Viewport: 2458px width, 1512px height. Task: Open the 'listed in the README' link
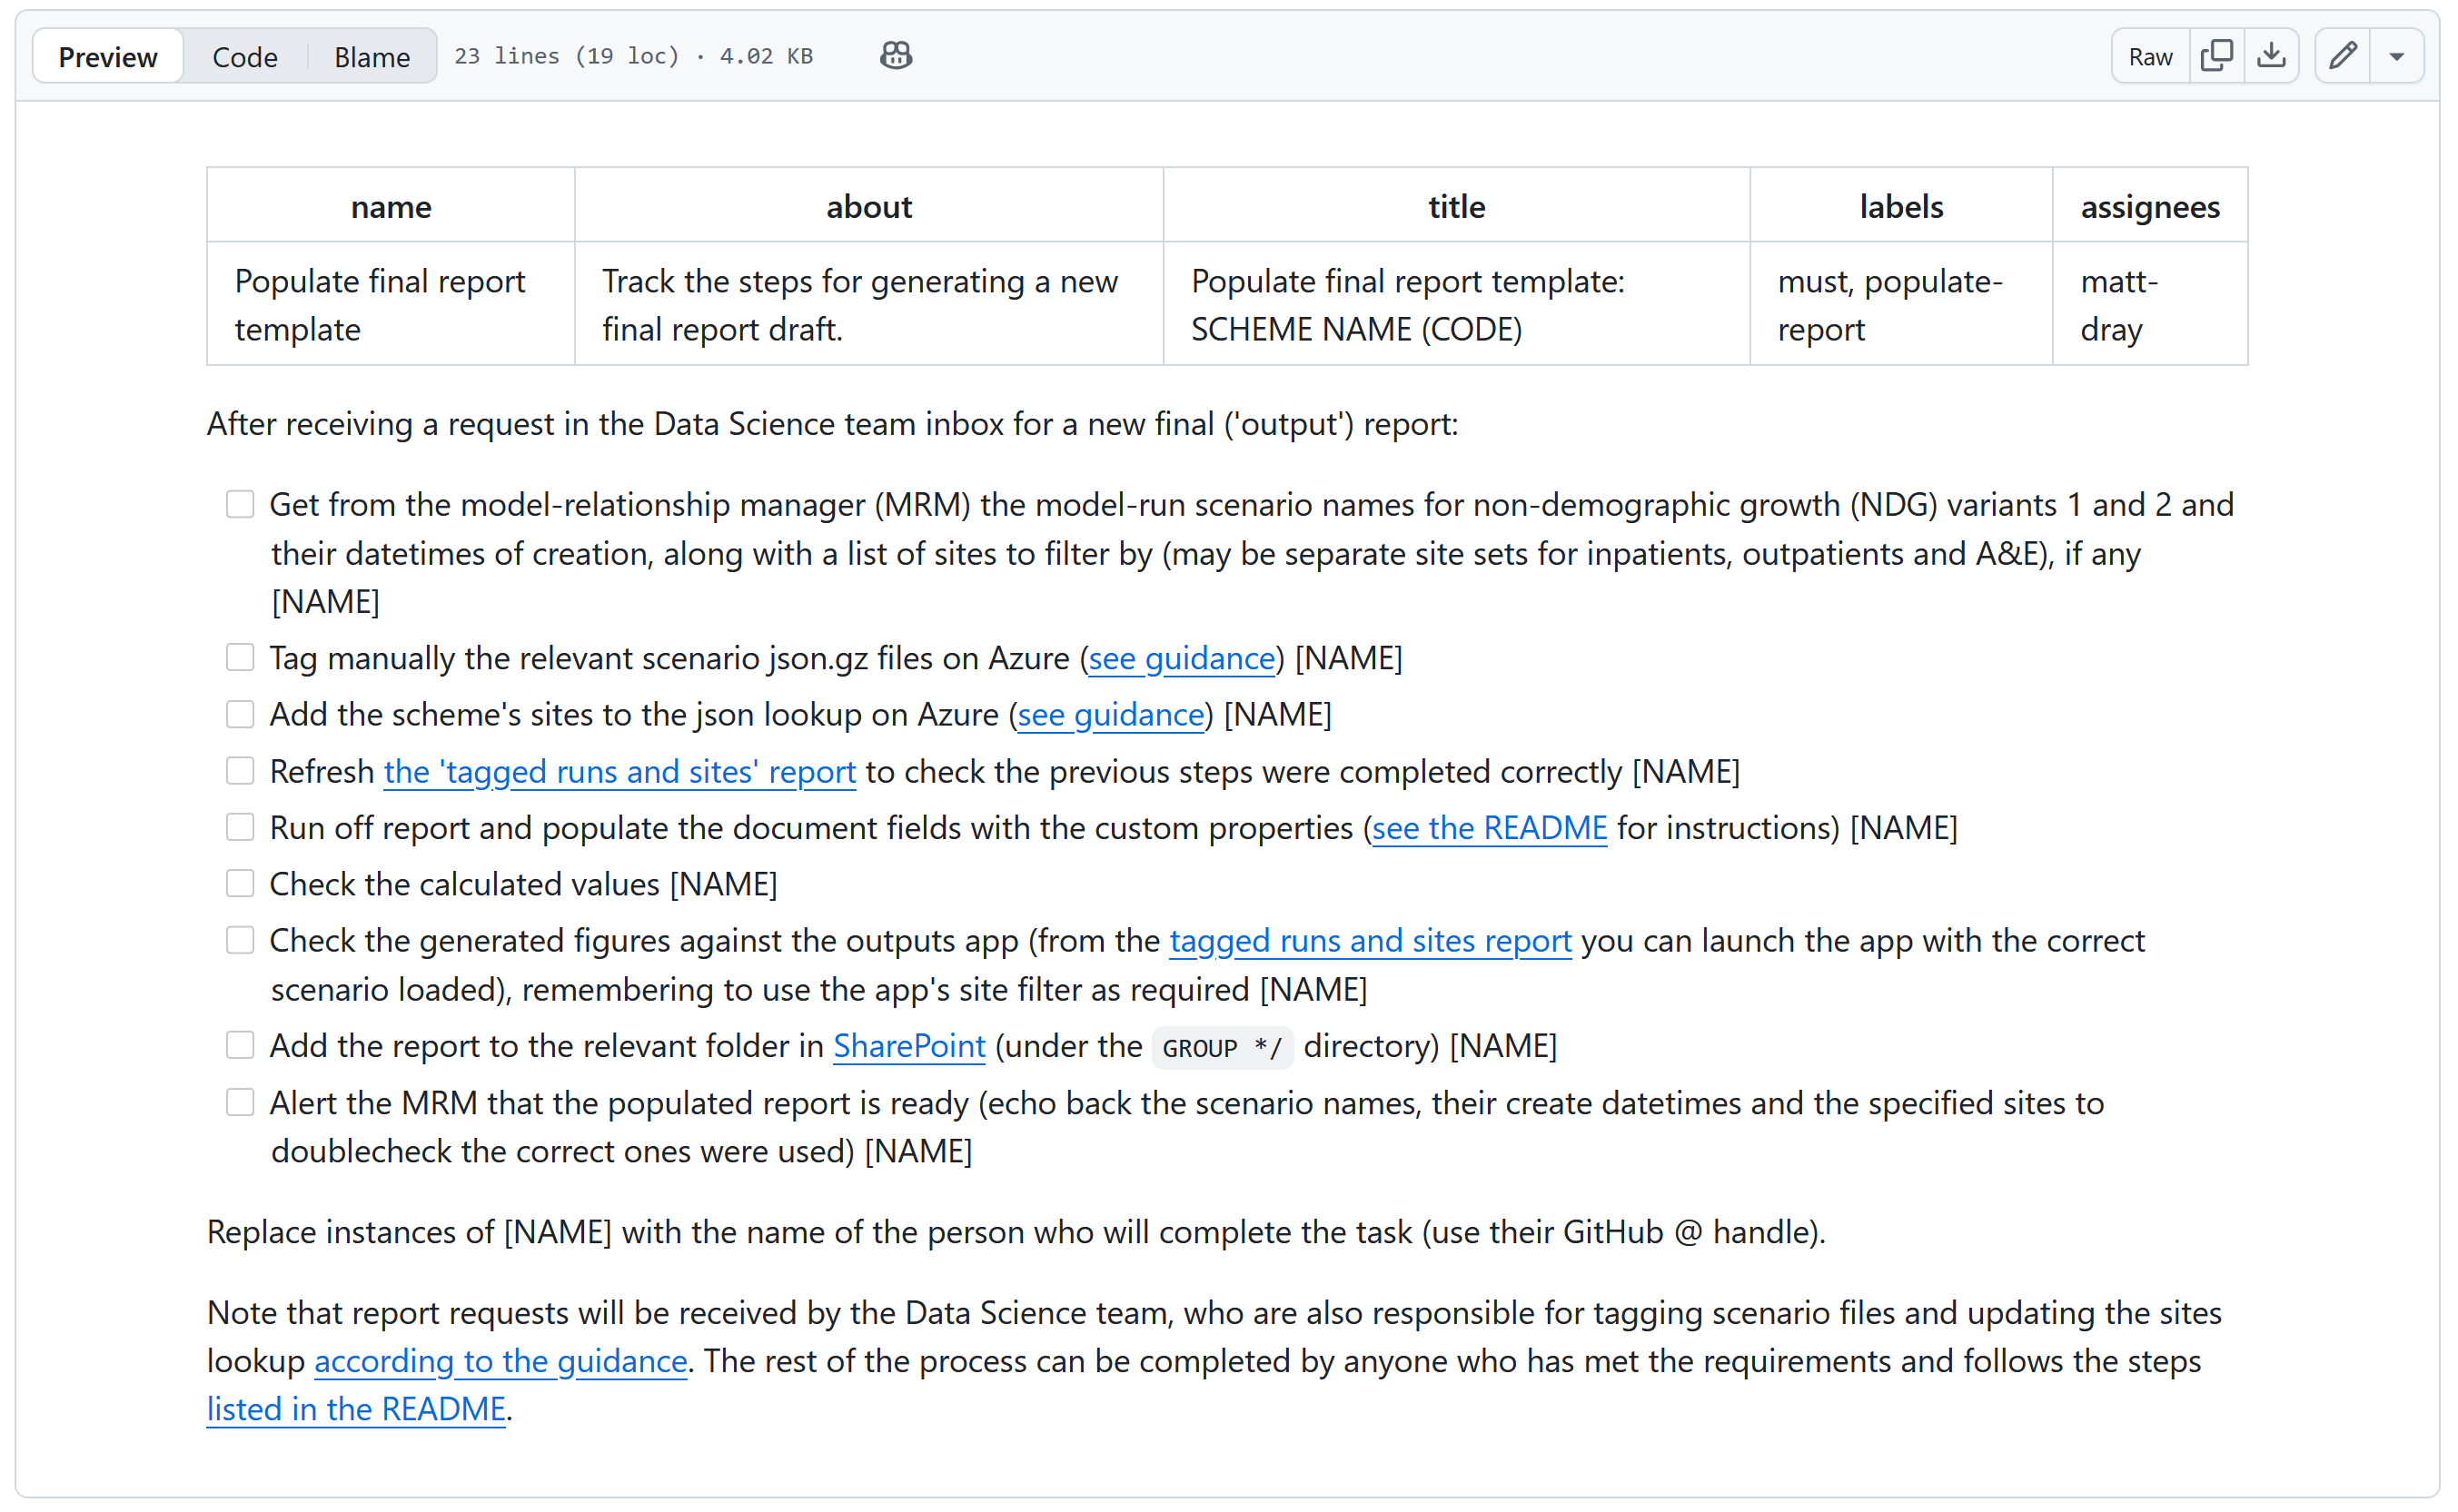click(x=356, y=1409)
